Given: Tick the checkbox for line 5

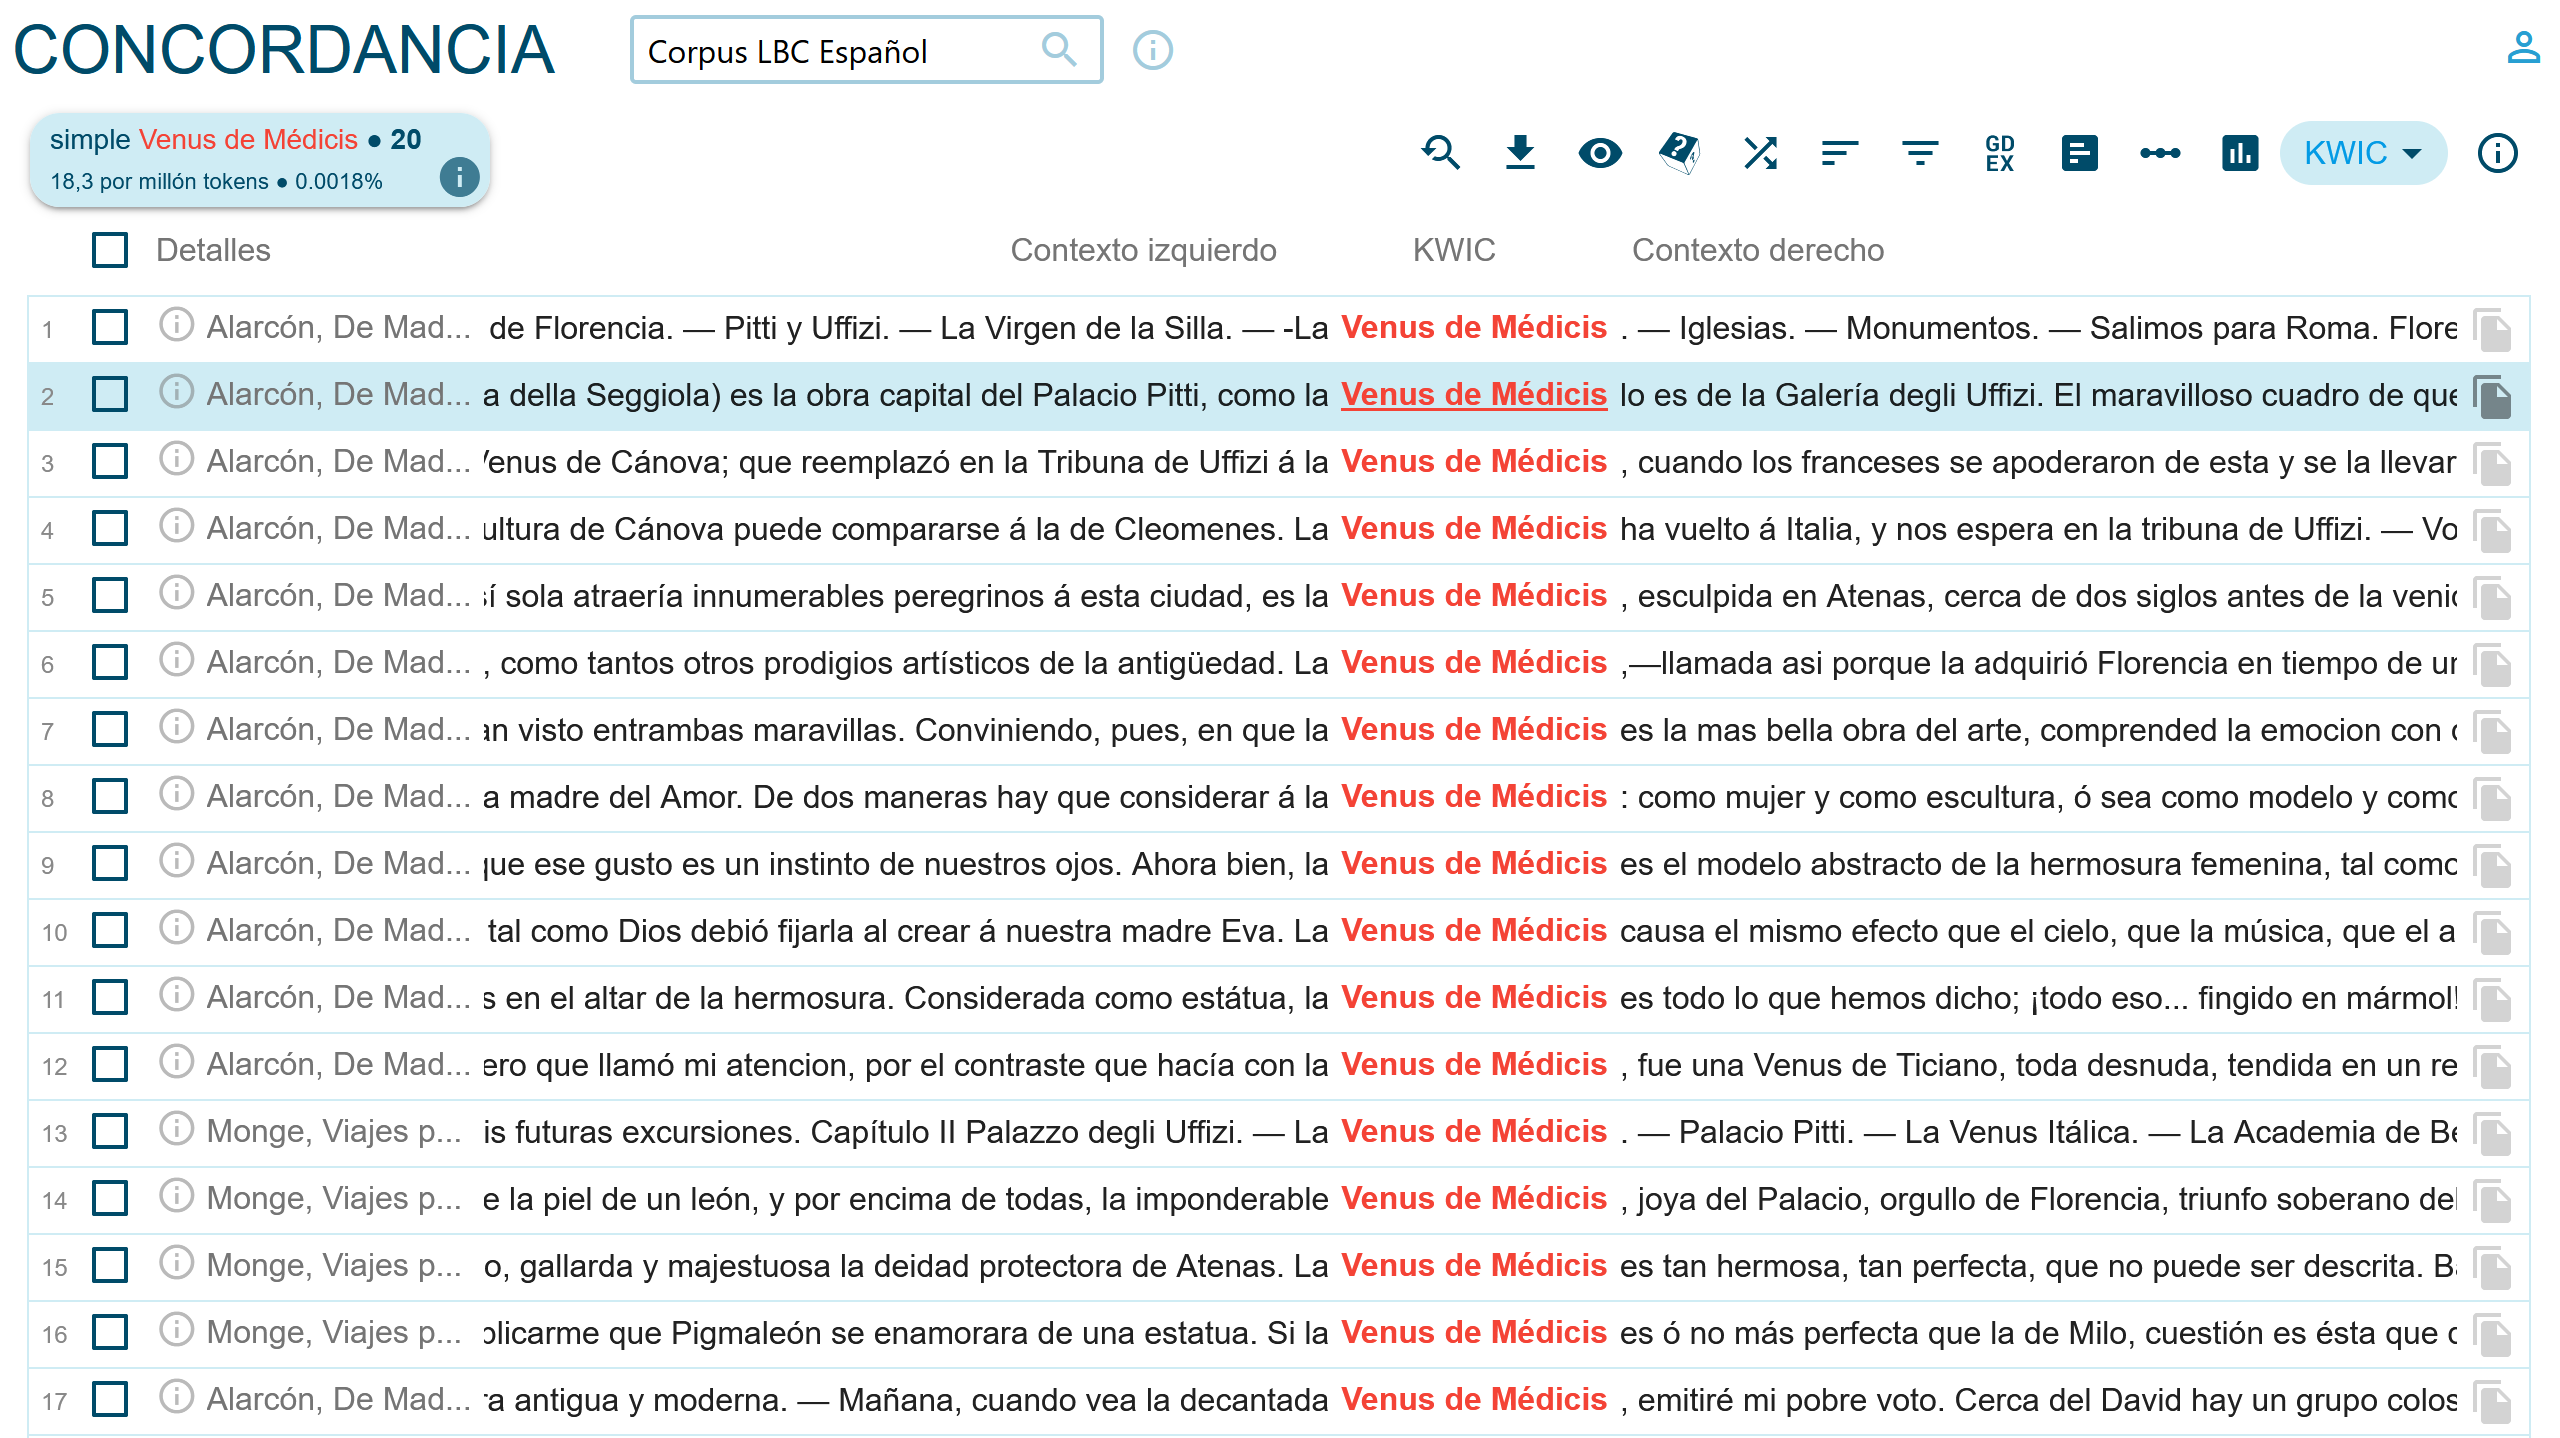Looking at the screenshot, I should (x=110, y=595).
